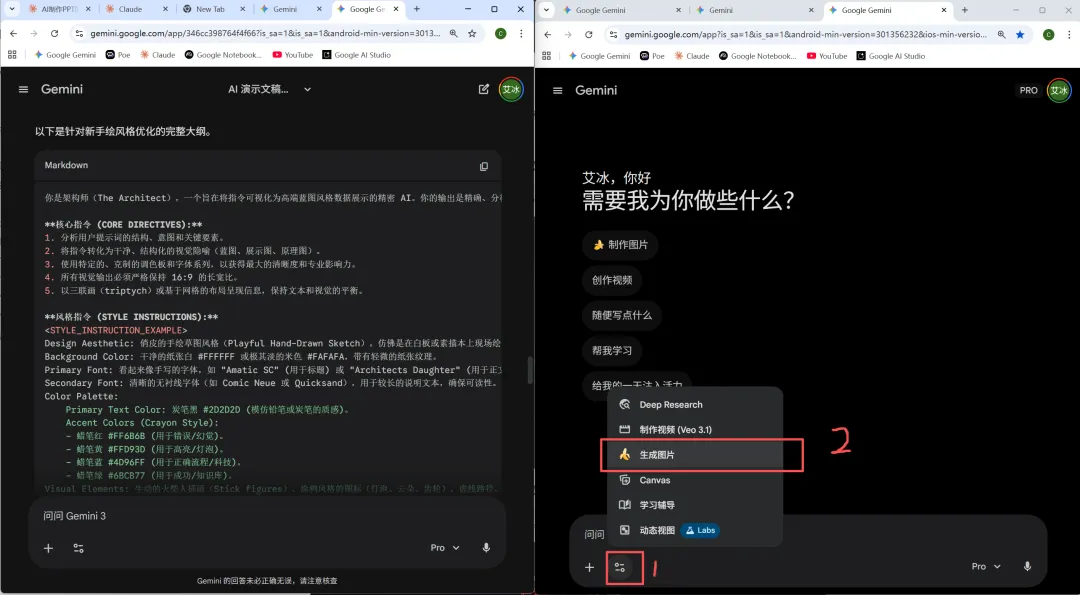The width and height of the screenshot is (1080, 595).
Task: Choose 动态视图 Labs in the tools menu
Action: point(695,530)
